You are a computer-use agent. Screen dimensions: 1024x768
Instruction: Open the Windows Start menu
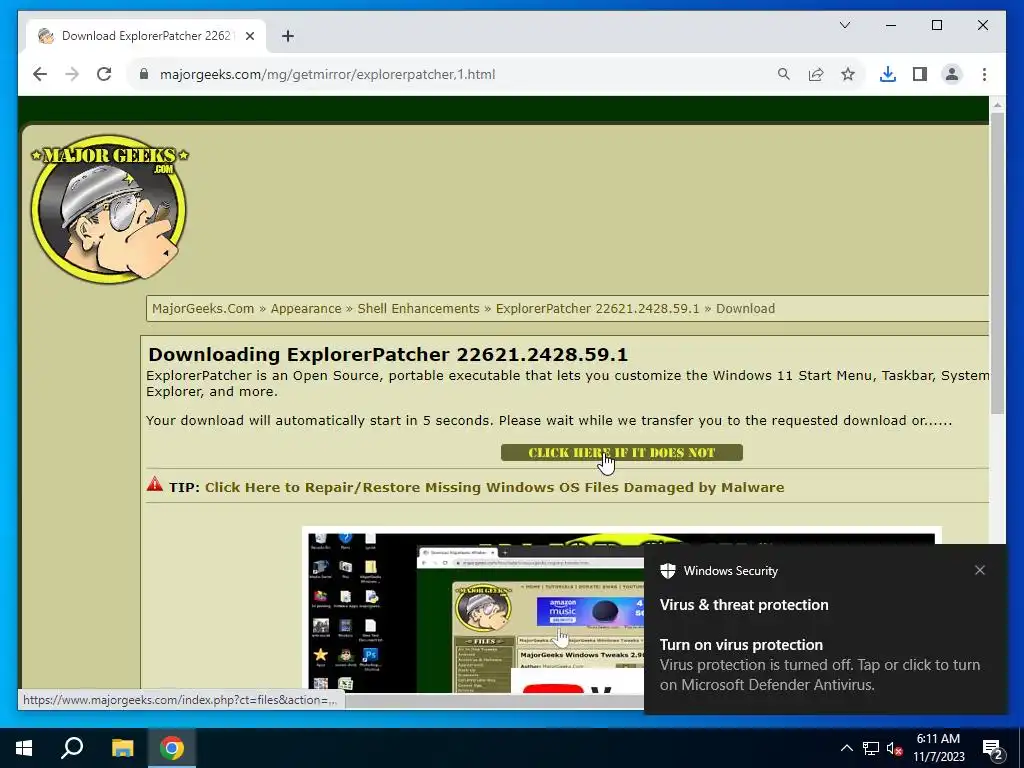24,748
